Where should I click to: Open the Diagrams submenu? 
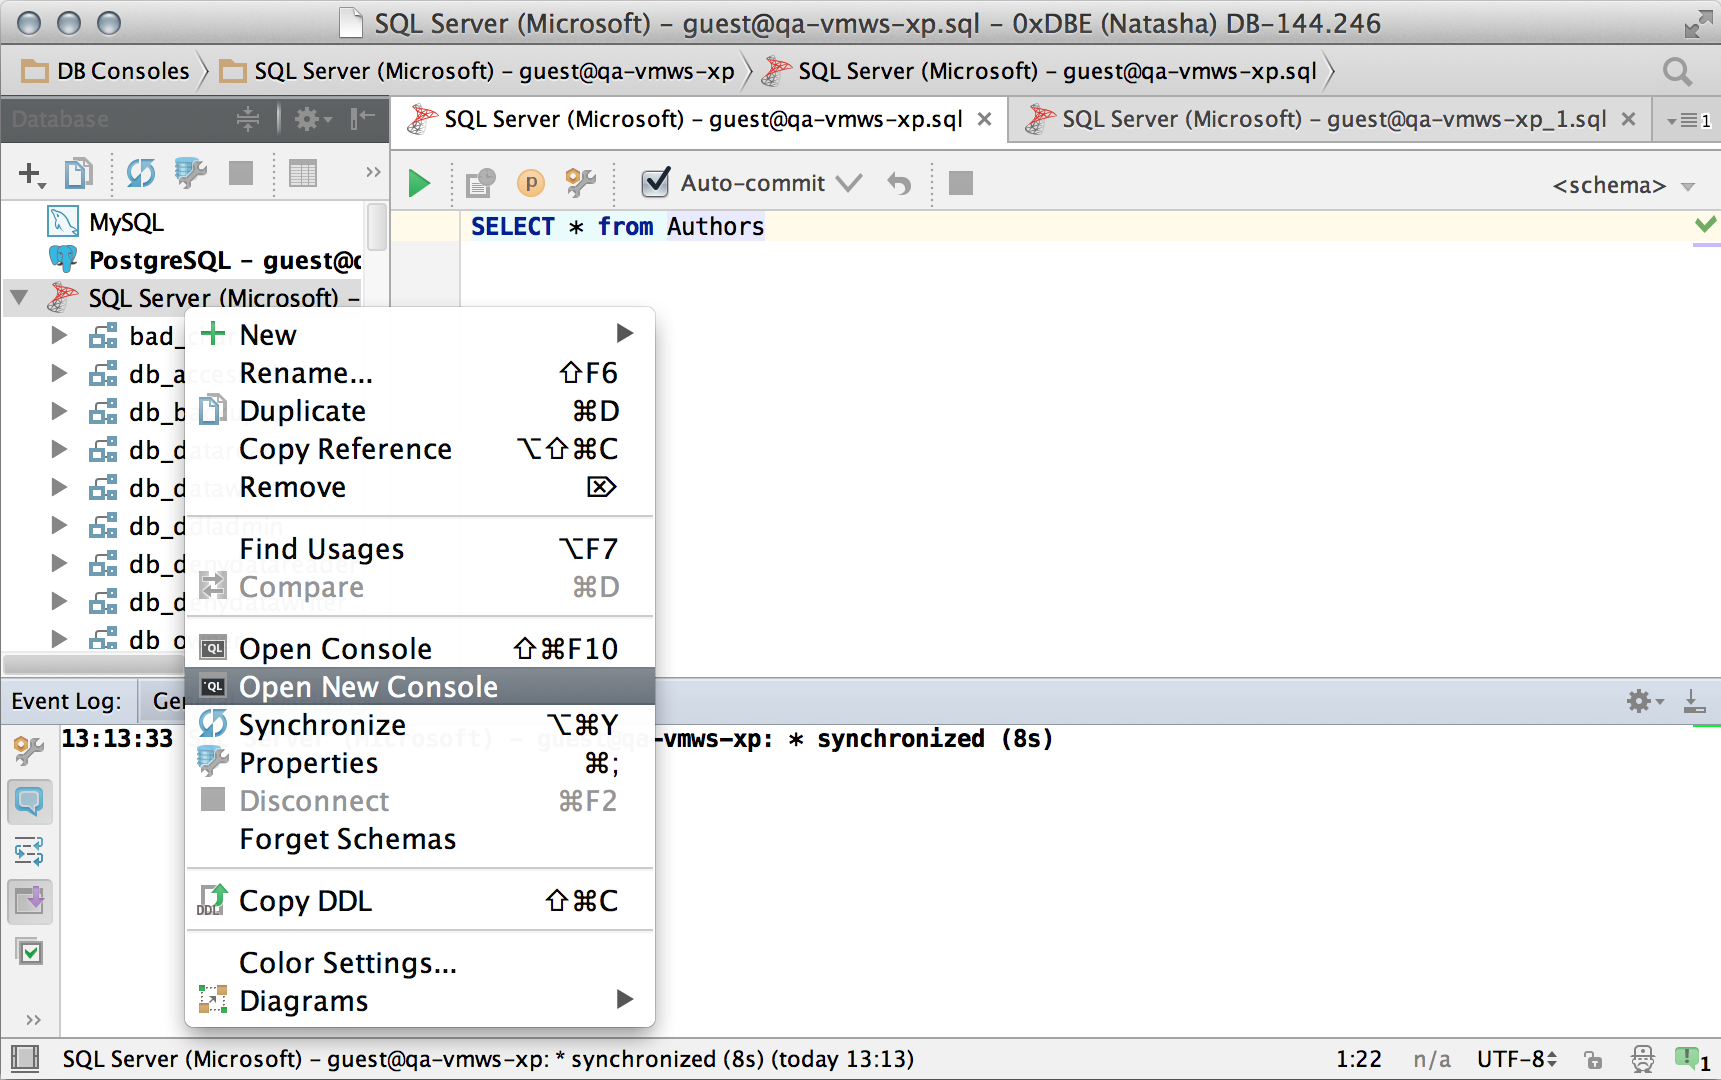(x=420, y=1001)
